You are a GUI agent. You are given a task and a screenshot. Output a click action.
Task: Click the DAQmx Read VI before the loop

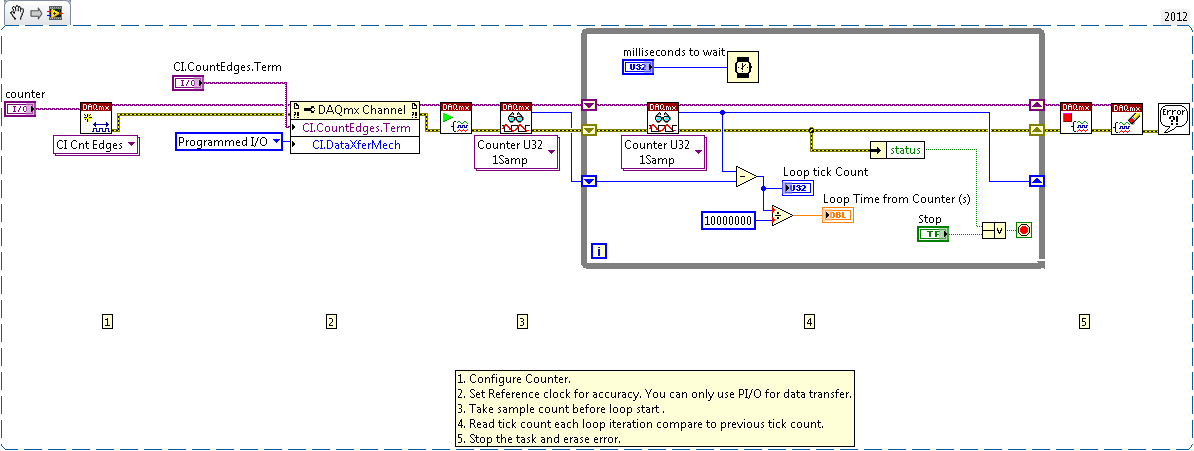coord(516,117)
